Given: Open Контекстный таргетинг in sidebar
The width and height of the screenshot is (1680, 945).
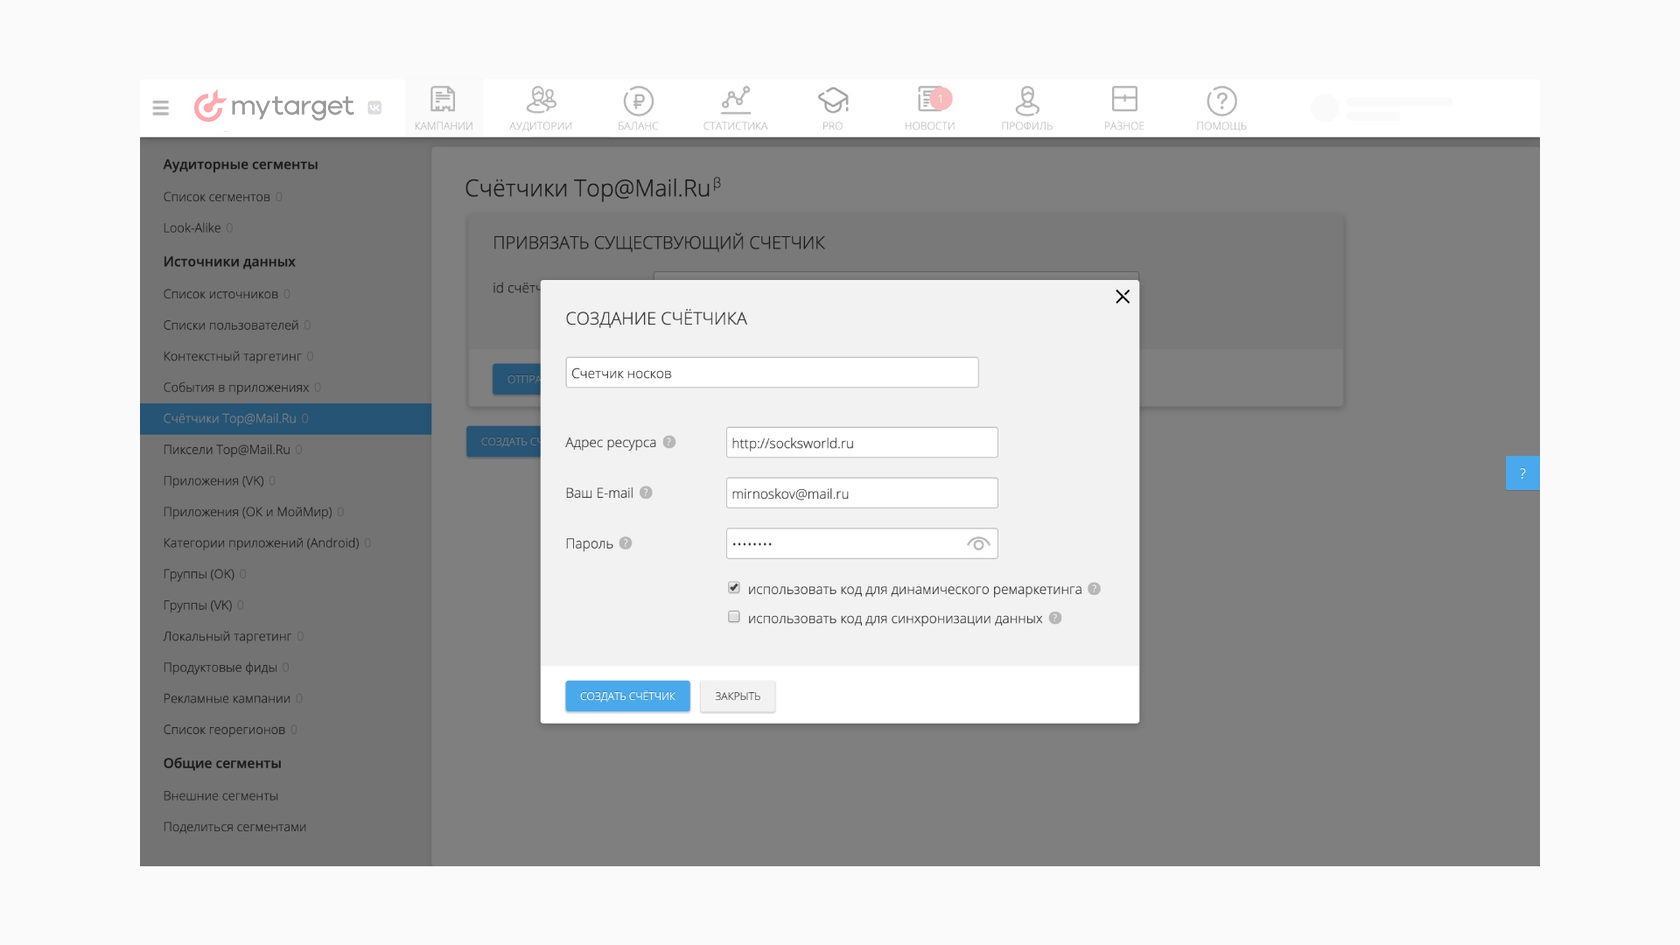Looking at the screenshot, I should tap(232, 356).
